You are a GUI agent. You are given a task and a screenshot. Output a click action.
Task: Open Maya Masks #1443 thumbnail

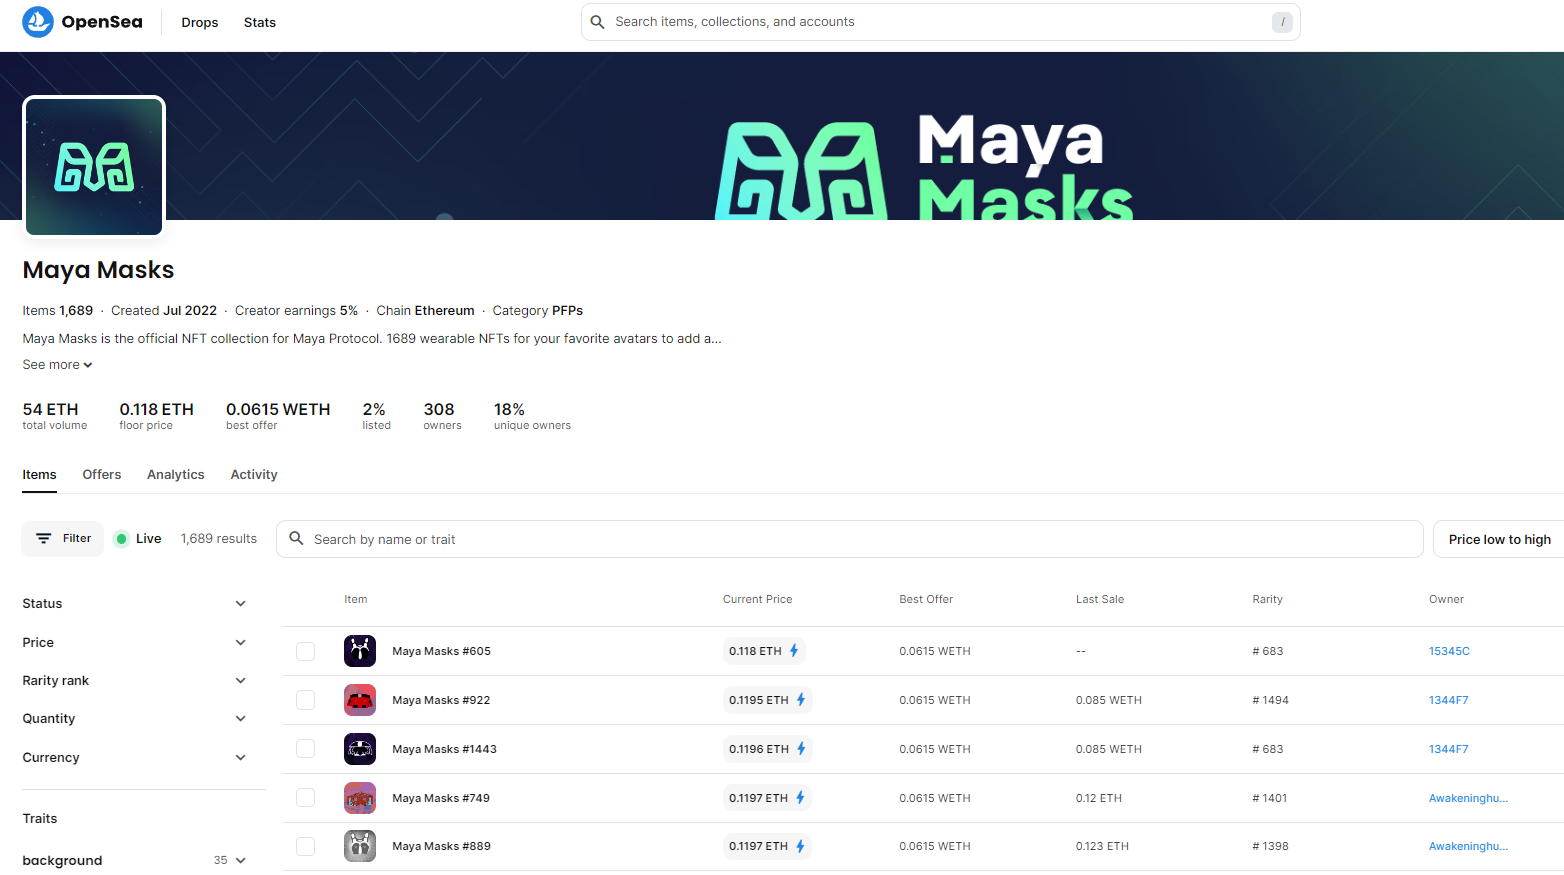coord(360,749)
